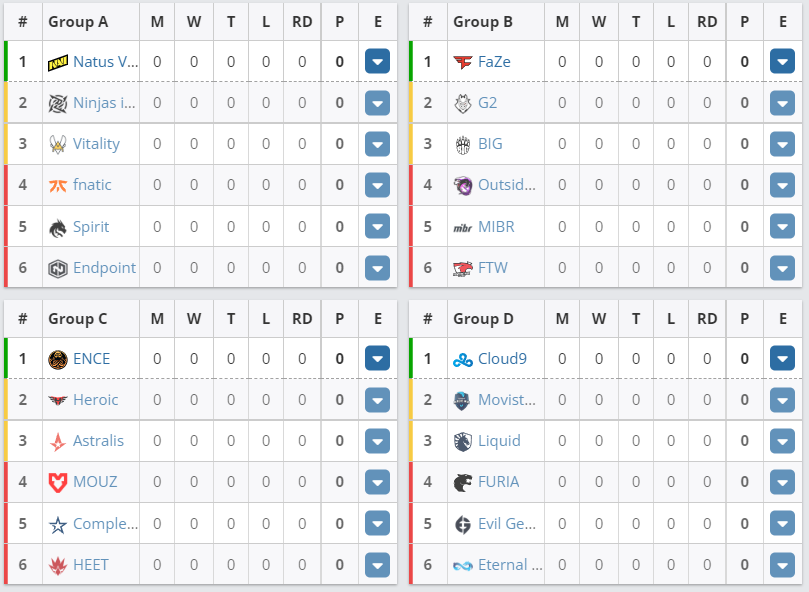Image resolution: width=809 pixels, height=592 pixels.
Task: Click the fnatic orange logo
Action: [58, 185]
